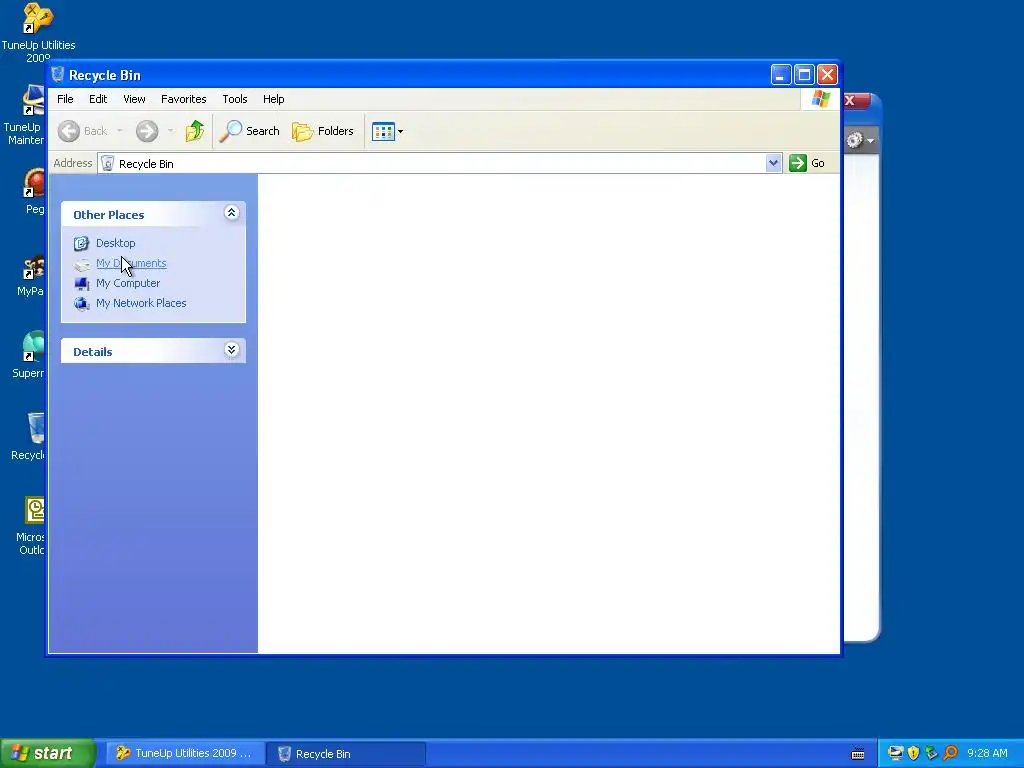Viewport: 1024px width, 768px height.
Task: Click the keyboard icon on the taskbar
Action: [x=858, y=754]
